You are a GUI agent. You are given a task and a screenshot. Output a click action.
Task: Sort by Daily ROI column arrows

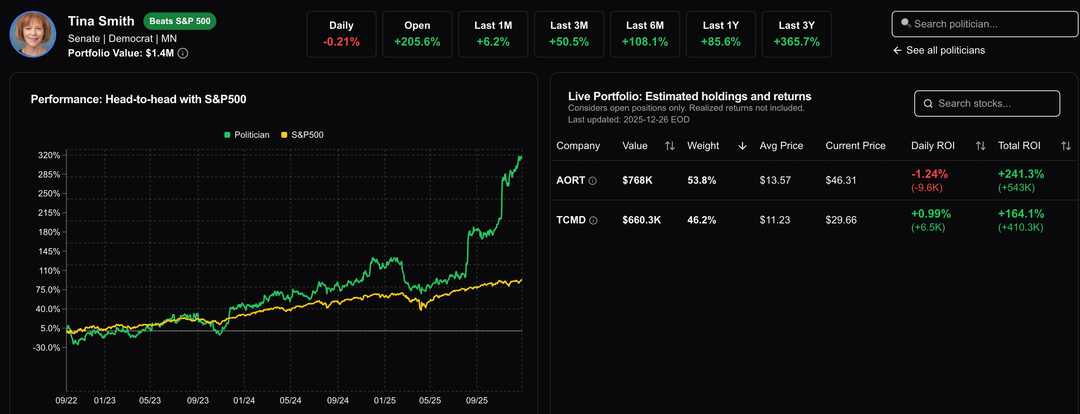click(x=980, y=146)
